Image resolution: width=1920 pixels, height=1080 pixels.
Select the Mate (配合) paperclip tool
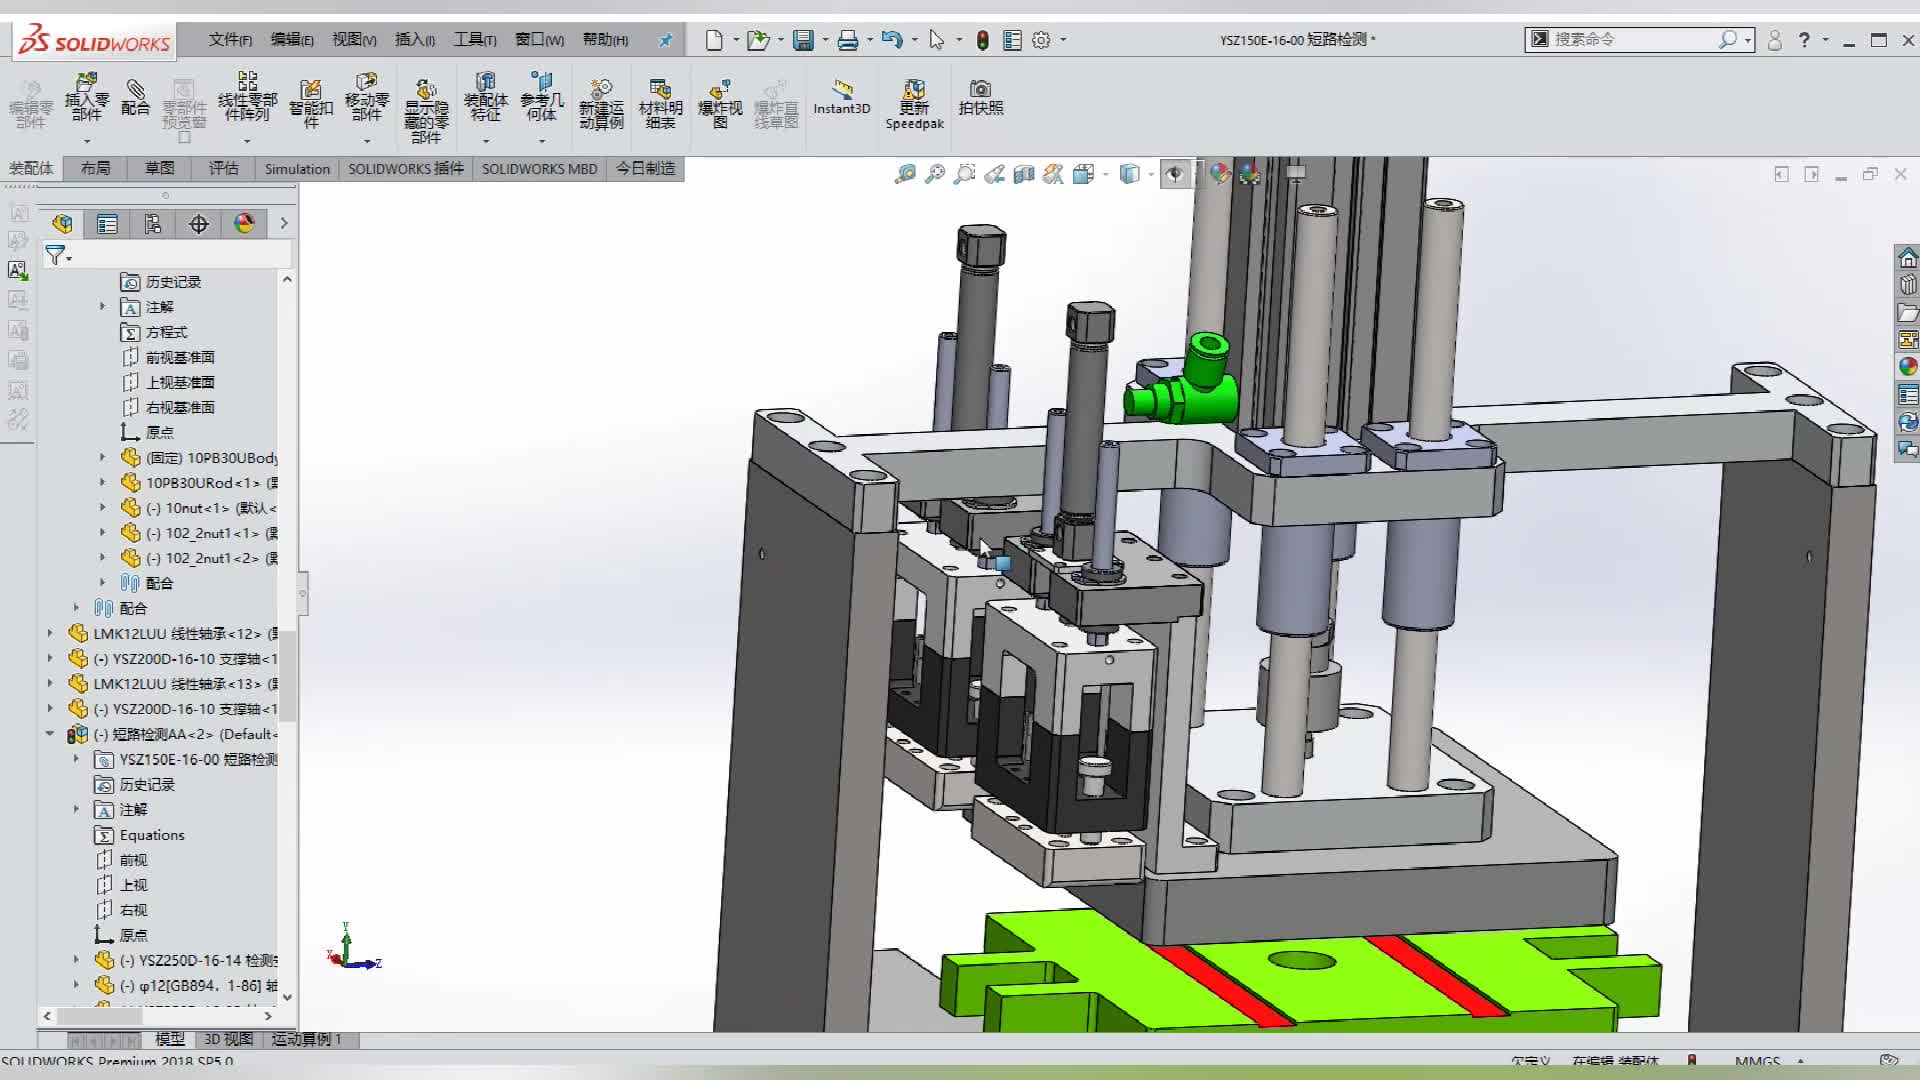click(135, 98)
